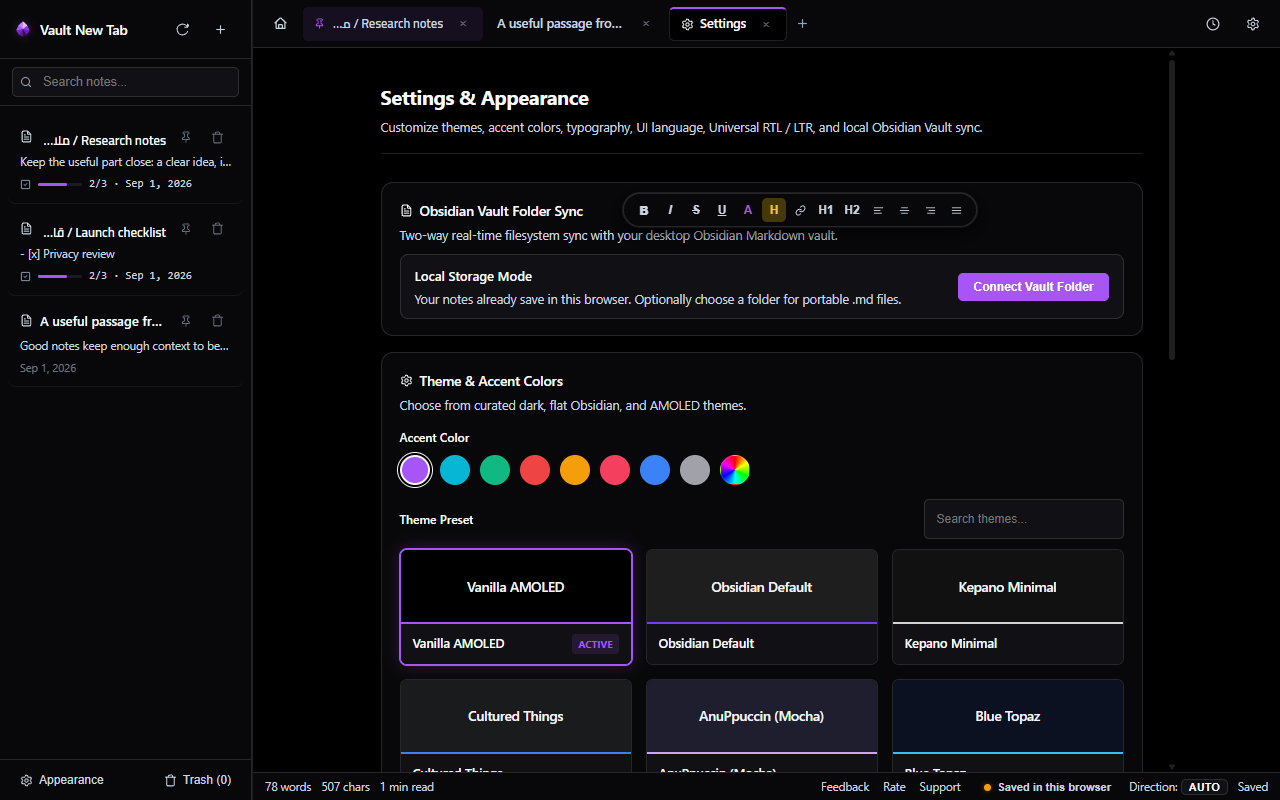Switch to the 'A useful passage fro...' tab

[574, 24]
